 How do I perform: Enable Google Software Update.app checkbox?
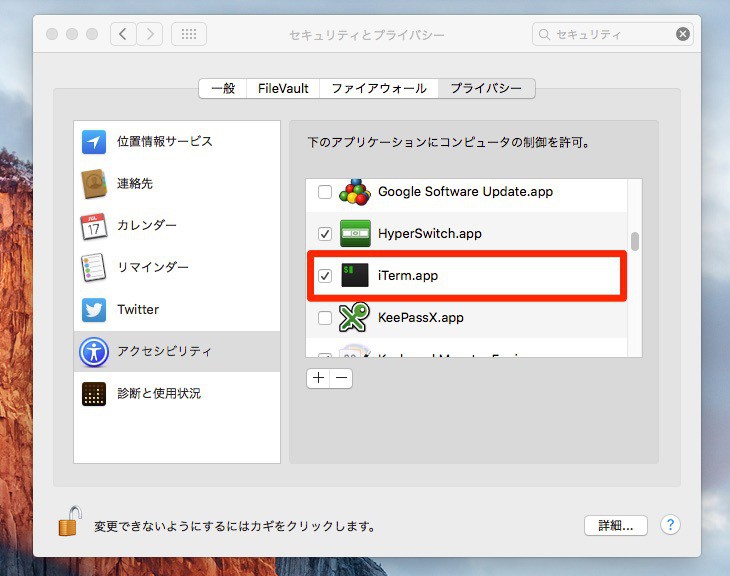[324, 192]
